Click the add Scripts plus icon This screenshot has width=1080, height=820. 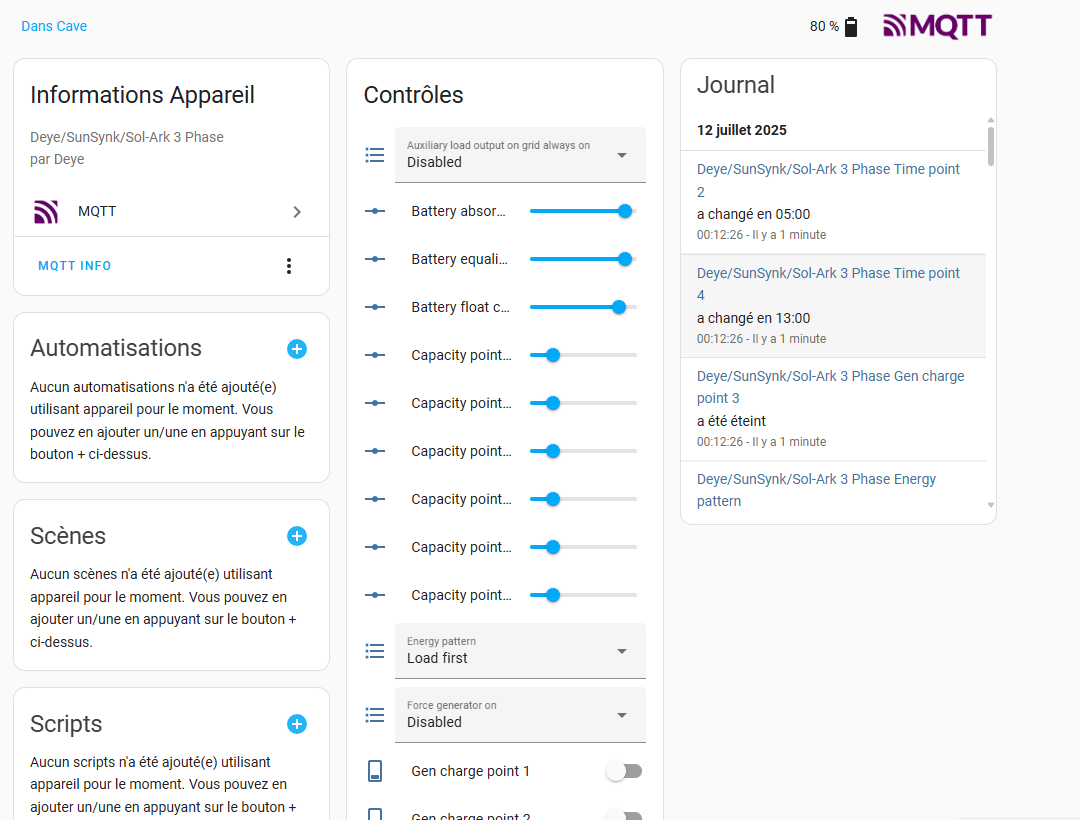297,724
